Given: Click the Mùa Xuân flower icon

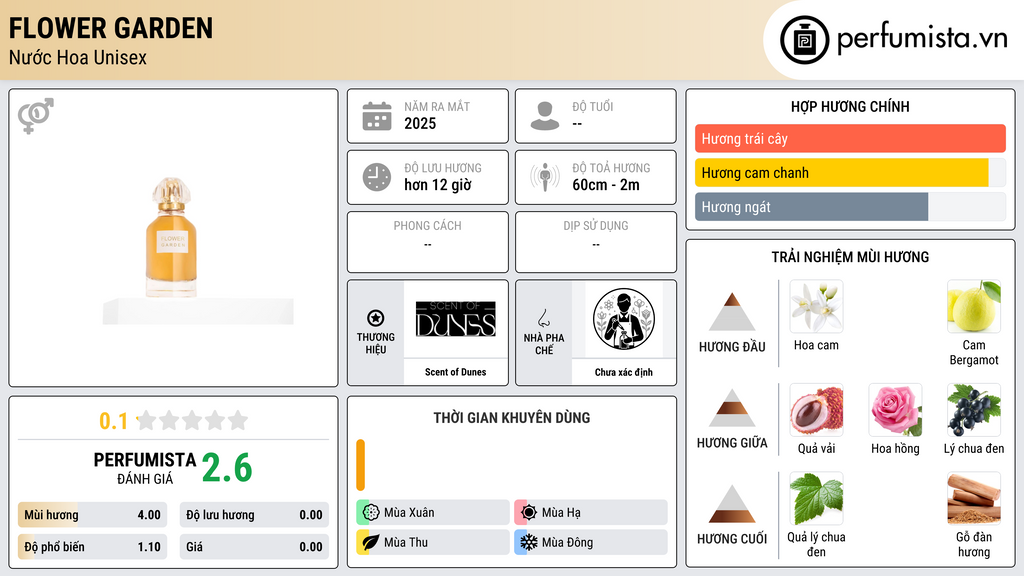Looking at the screenshot, I should click(x=370, y=512).
